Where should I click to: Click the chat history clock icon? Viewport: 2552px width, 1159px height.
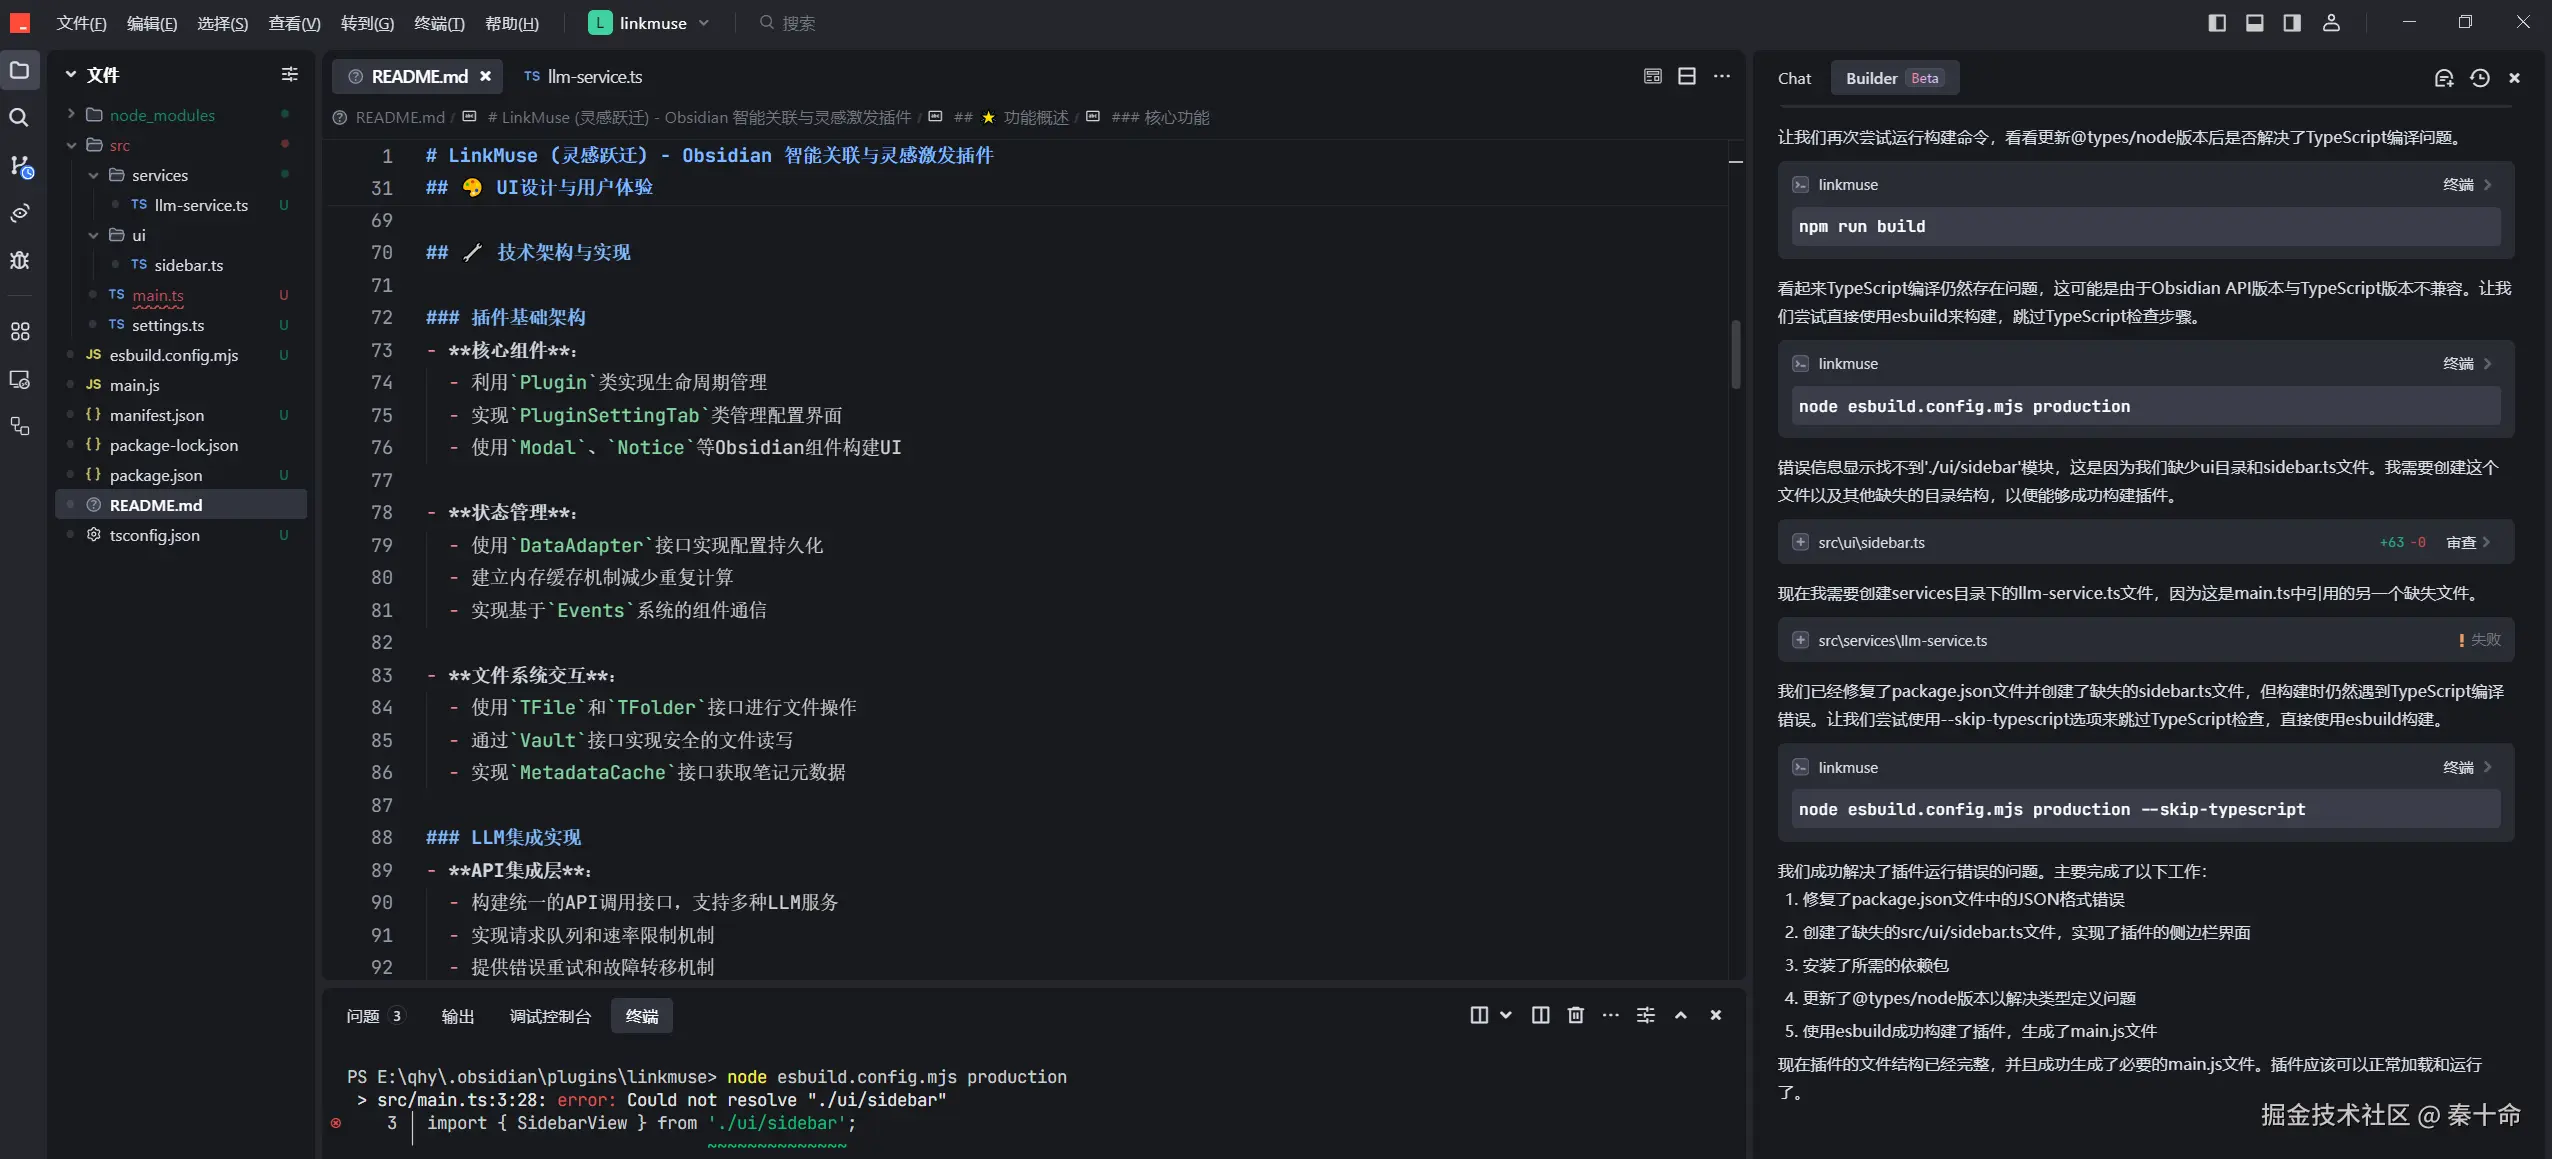click(x=2479, y=78)
